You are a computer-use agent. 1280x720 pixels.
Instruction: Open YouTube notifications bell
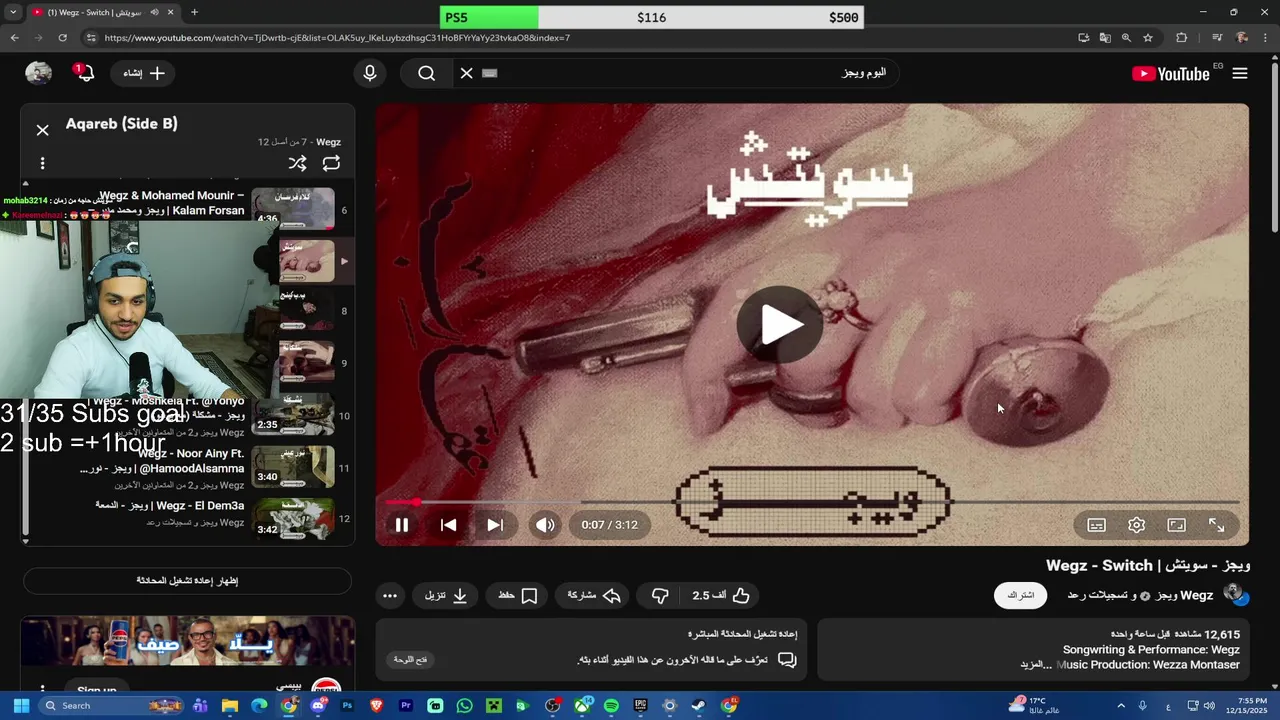(84, 72)
